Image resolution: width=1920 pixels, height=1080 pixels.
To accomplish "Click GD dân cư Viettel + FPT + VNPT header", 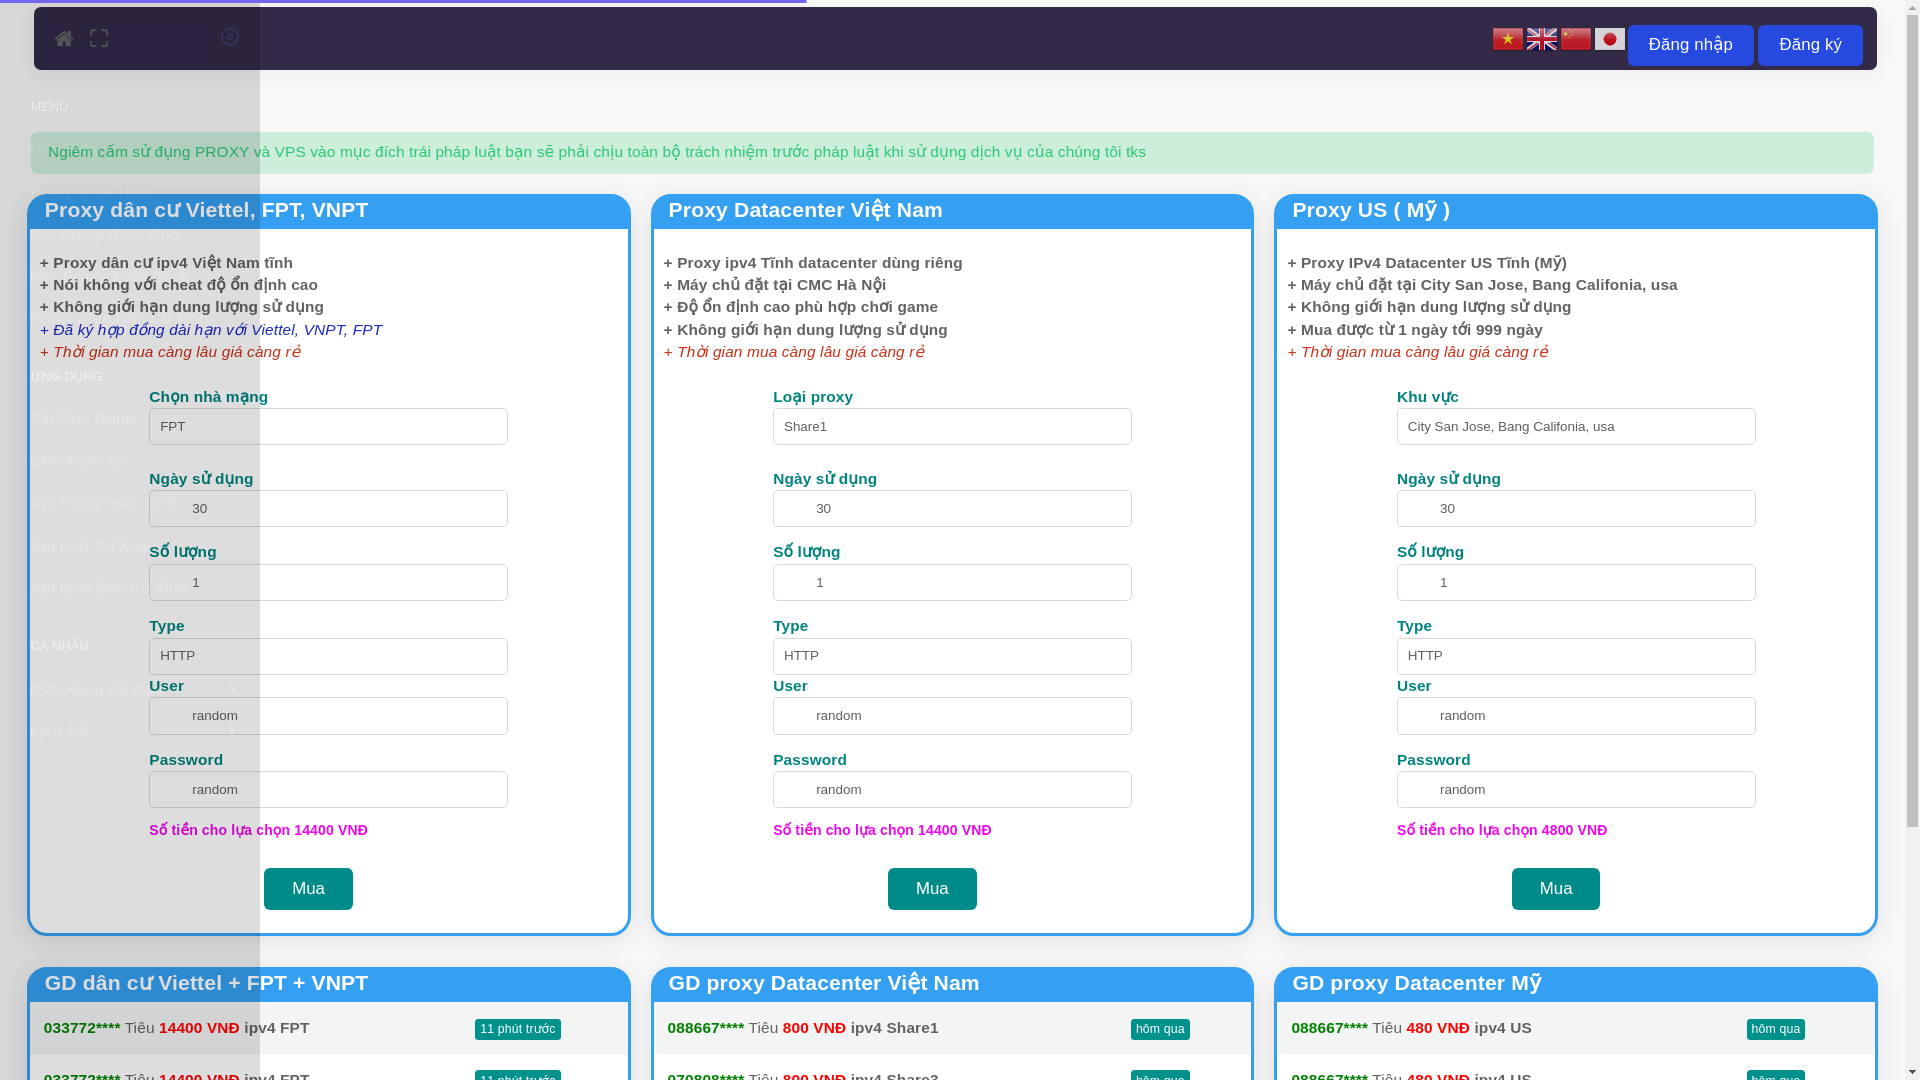I will 206,983.
